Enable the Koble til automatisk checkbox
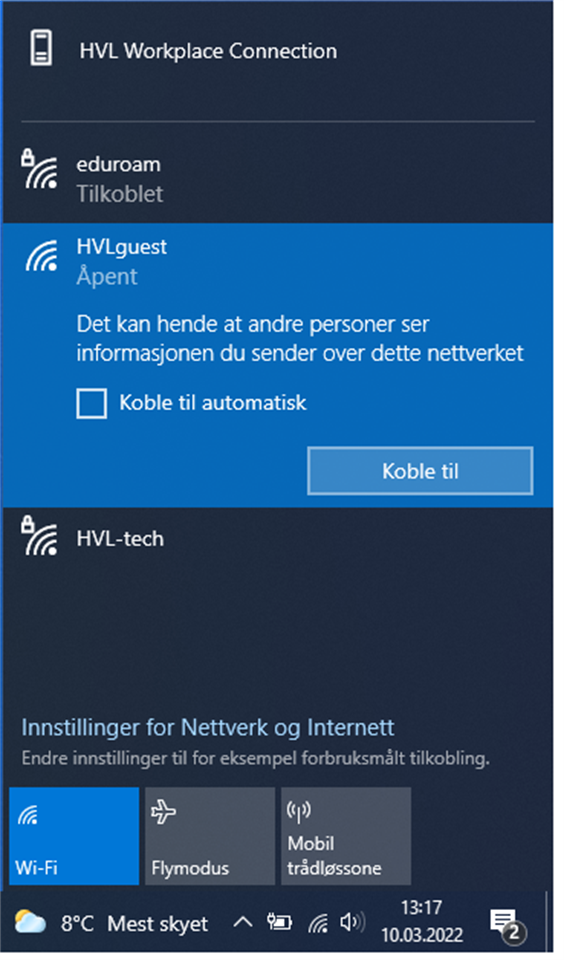The image size is (564, 960). pos(92,403)
